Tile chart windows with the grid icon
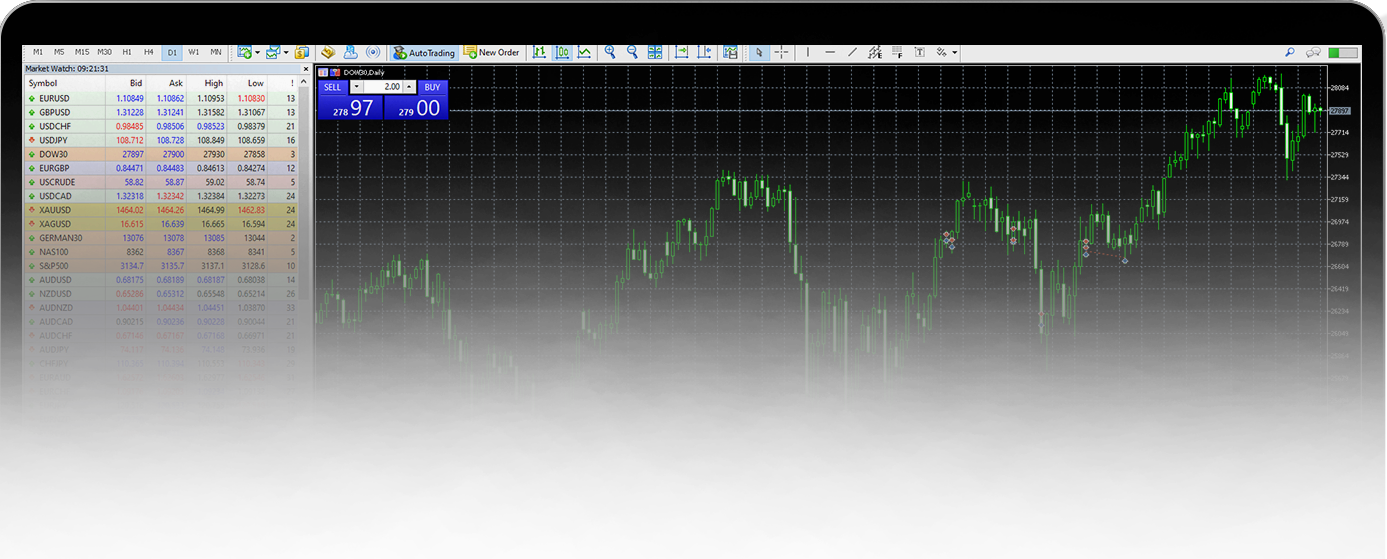 click(x=655, y=52)
